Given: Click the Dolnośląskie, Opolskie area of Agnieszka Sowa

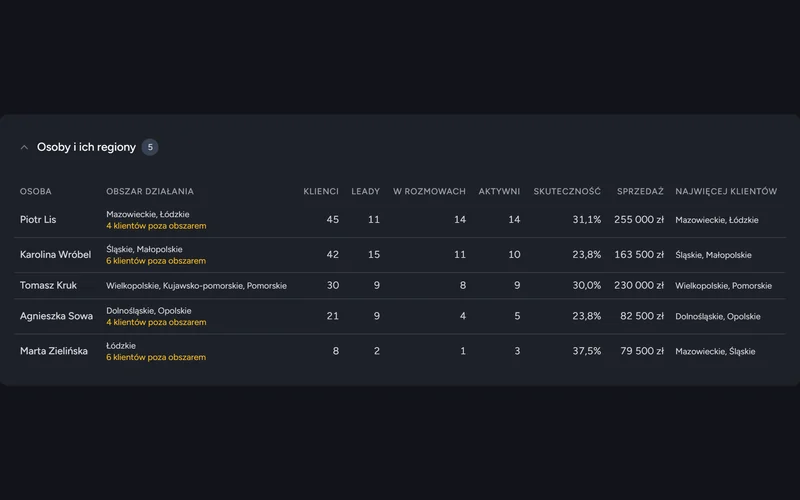Looking at the screenshot, I should 149,311.
